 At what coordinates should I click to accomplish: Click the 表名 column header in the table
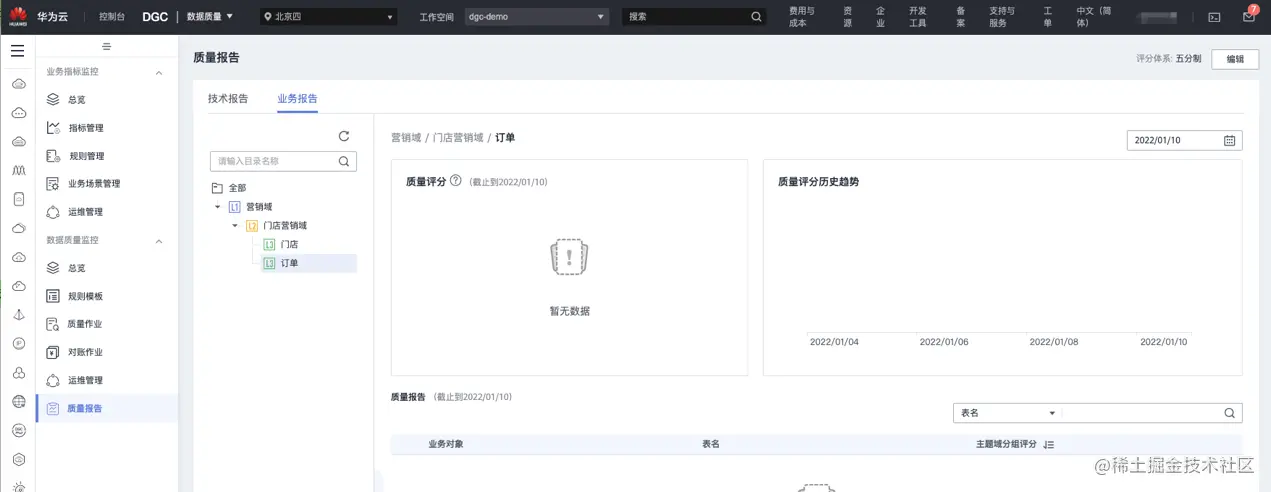711,444
